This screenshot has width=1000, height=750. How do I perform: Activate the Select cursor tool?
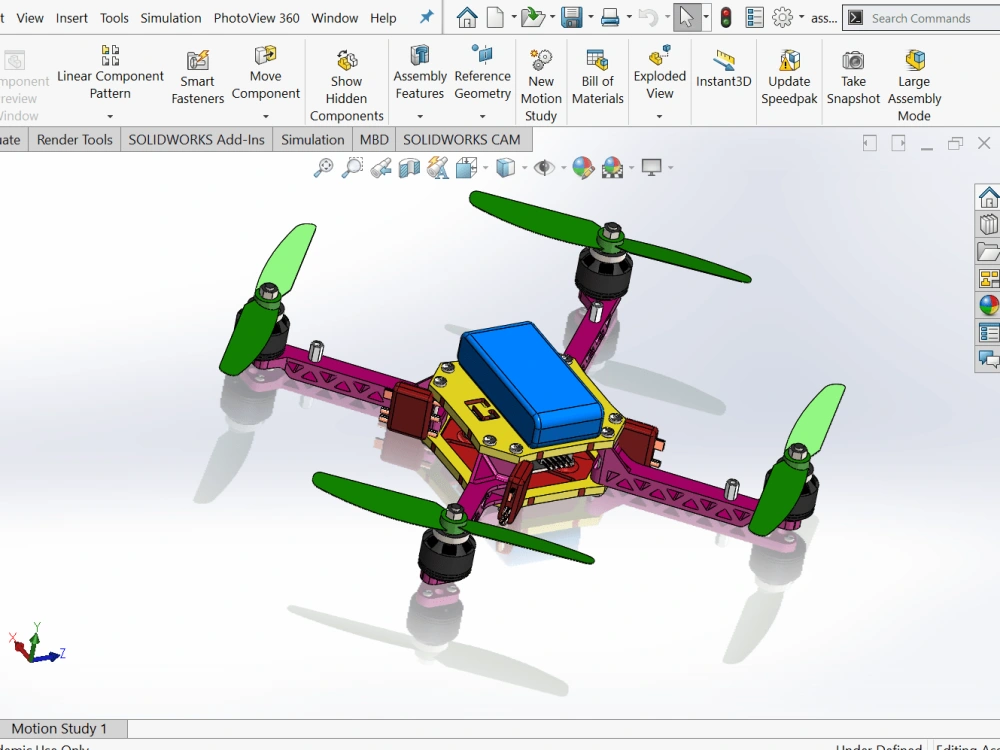(686, 17)
